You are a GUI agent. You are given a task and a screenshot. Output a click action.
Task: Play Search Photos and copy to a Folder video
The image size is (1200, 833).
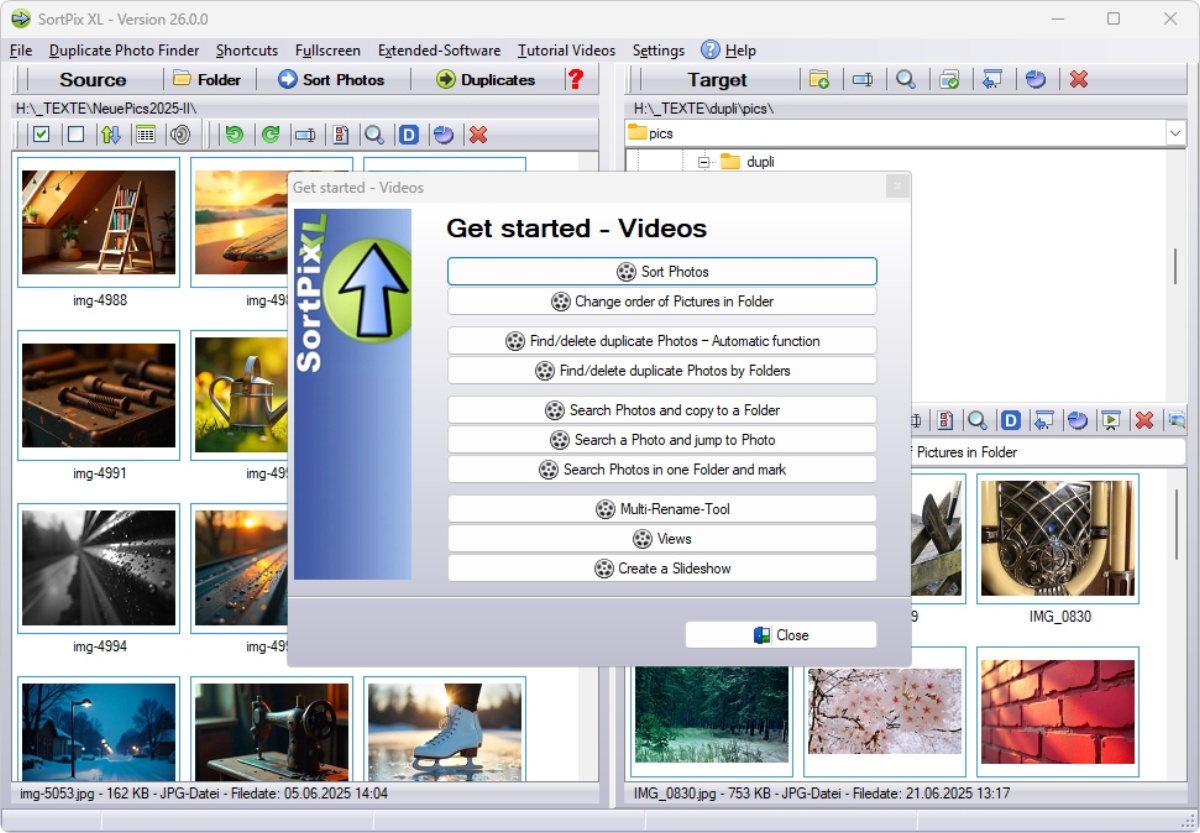point(662,410)
